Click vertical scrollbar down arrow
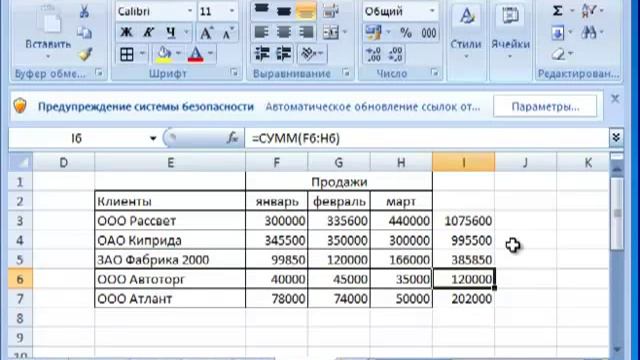 tap(617, 350)
